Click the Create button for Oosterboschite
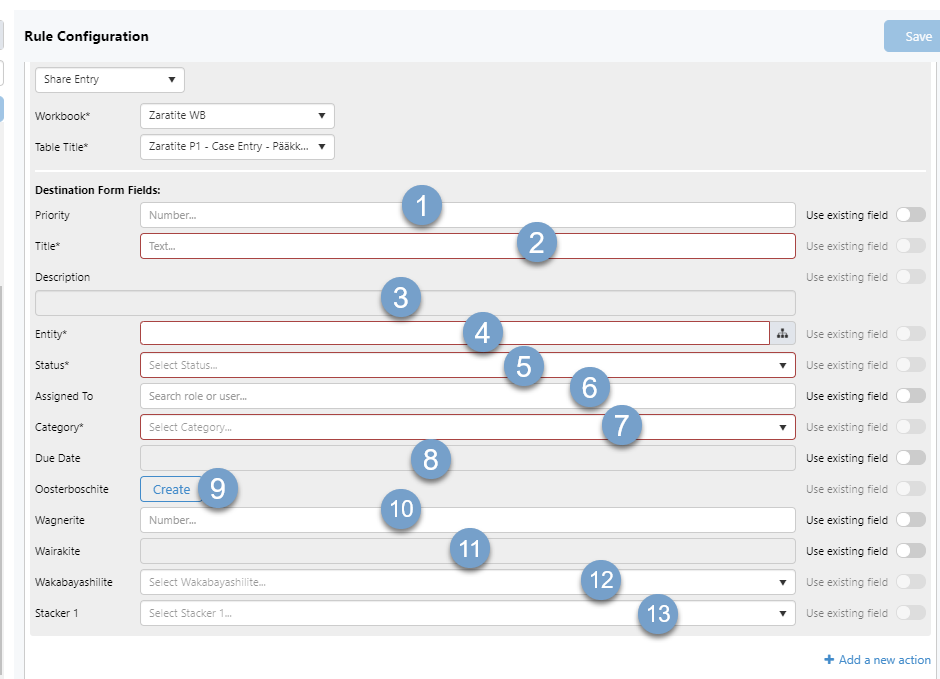Image resolution: width=940 pixels, height=679 pixels. pyautogui.click(x=171, y=489)
